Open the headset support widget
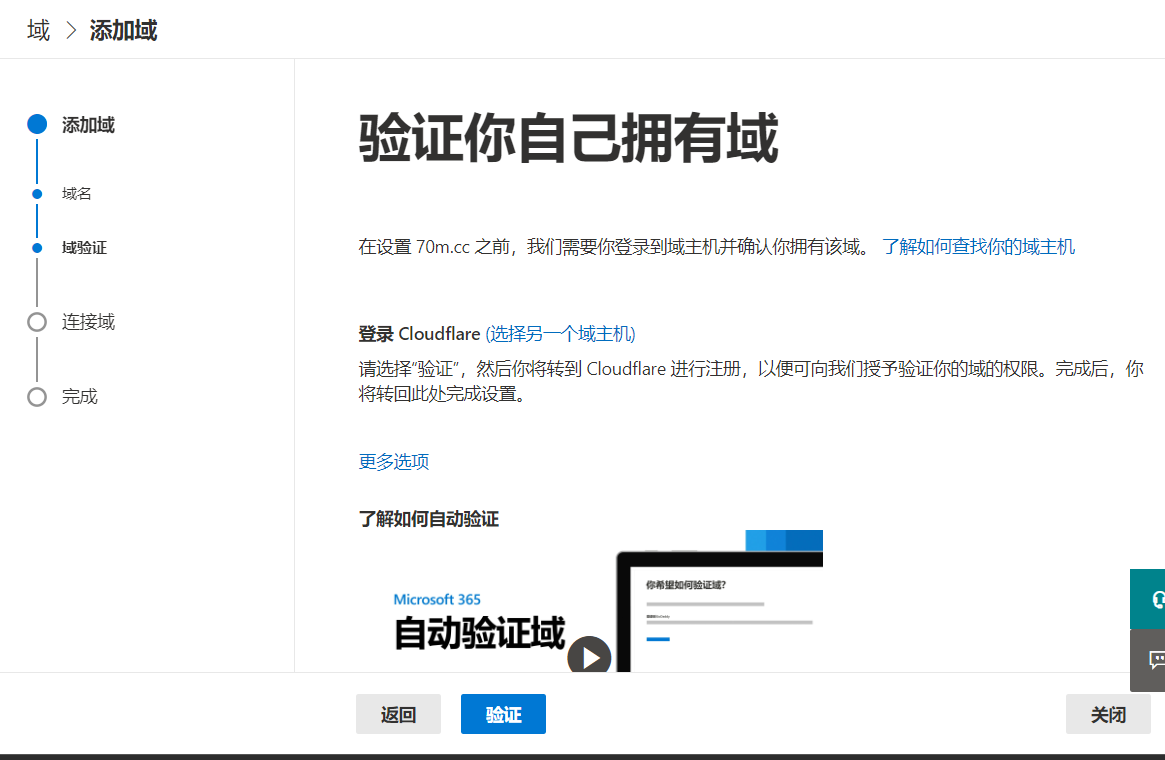1165x760 pixels. coord(1151,599)
